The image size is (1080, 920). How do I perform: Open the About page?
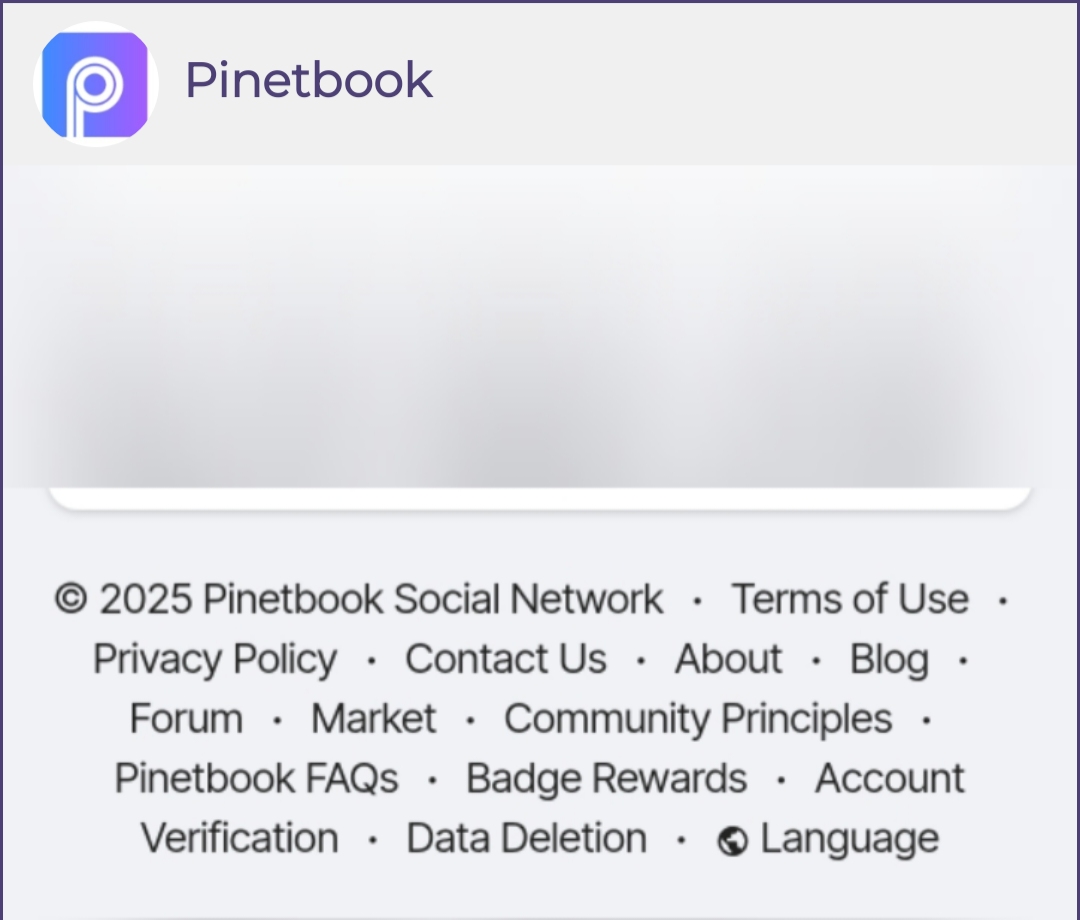click(x=728, y=659)
